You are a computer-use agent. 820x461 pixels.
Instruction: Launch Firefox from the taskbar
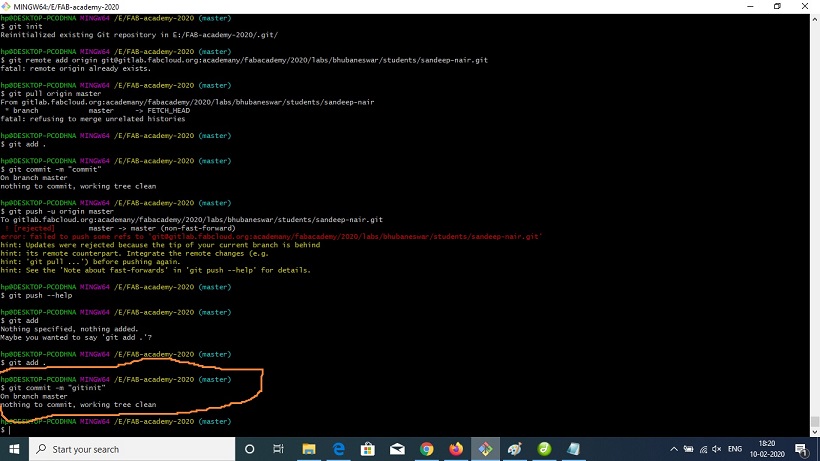[456, 449]
